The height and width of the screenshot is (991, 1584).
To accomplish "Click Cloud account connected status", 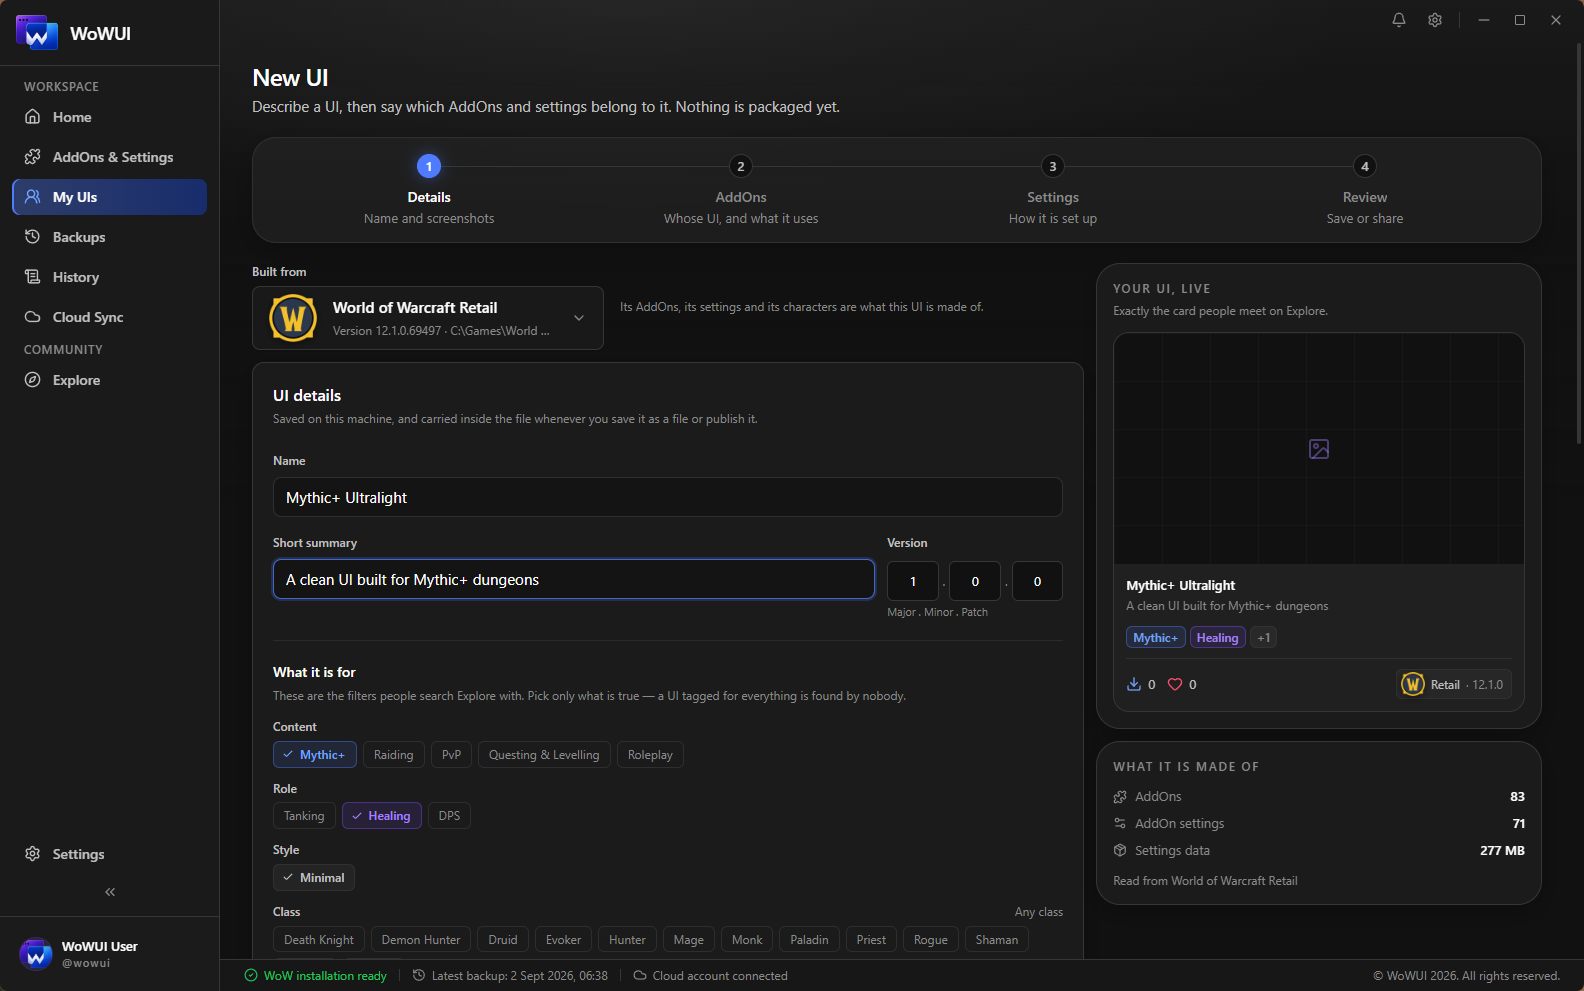I will [710, 976].
